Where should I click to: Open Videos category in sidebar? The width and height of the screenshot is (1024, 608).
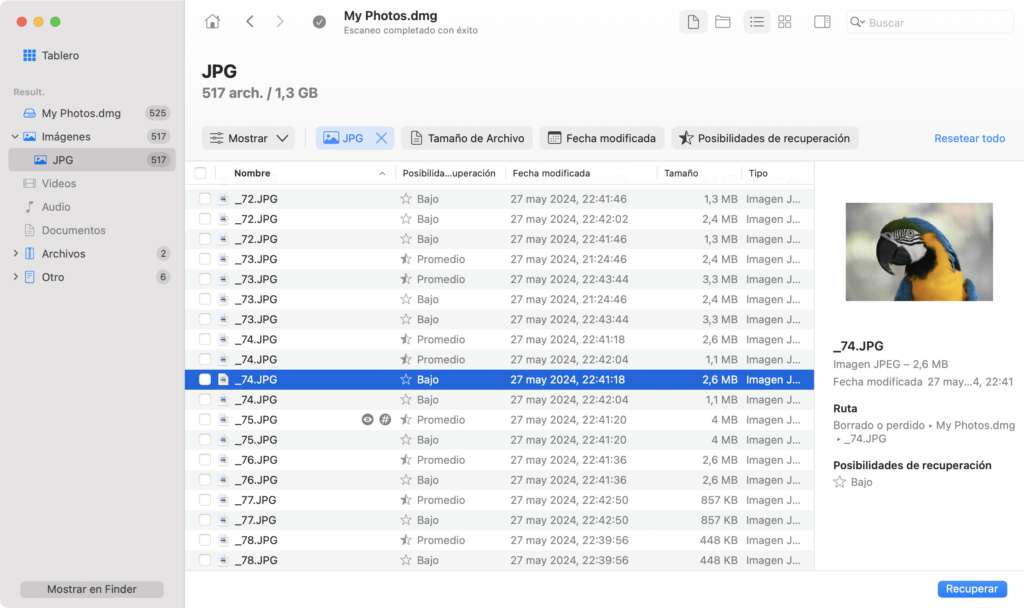pyautogui.click(x=58, y=184)
